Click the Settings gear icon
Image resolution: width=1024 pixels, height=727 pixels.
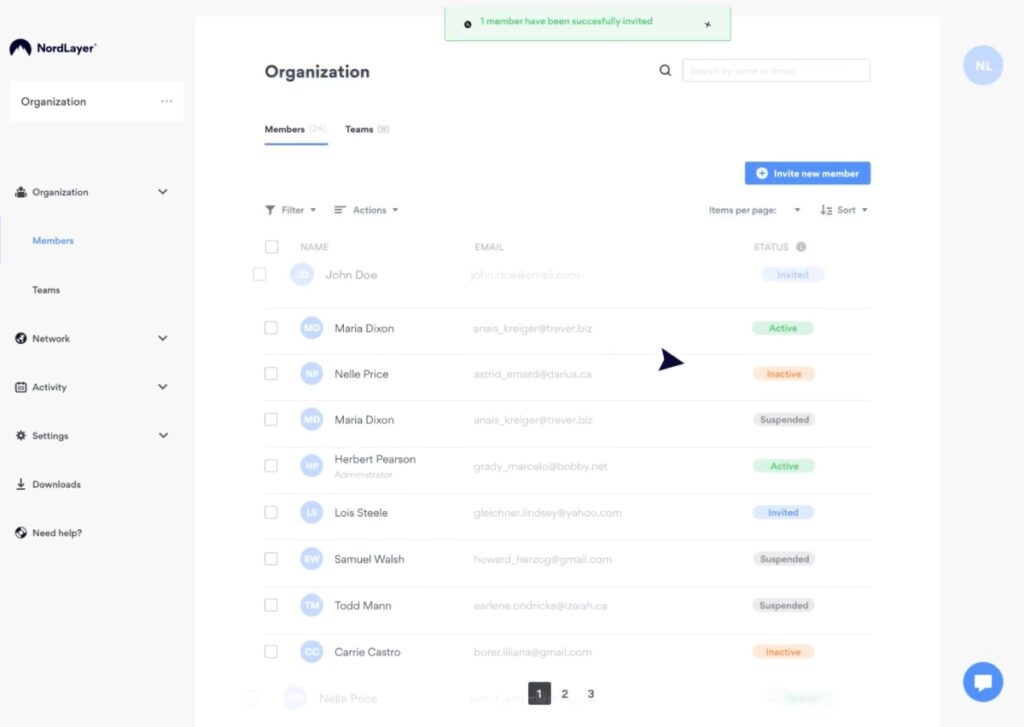[21, 436]
